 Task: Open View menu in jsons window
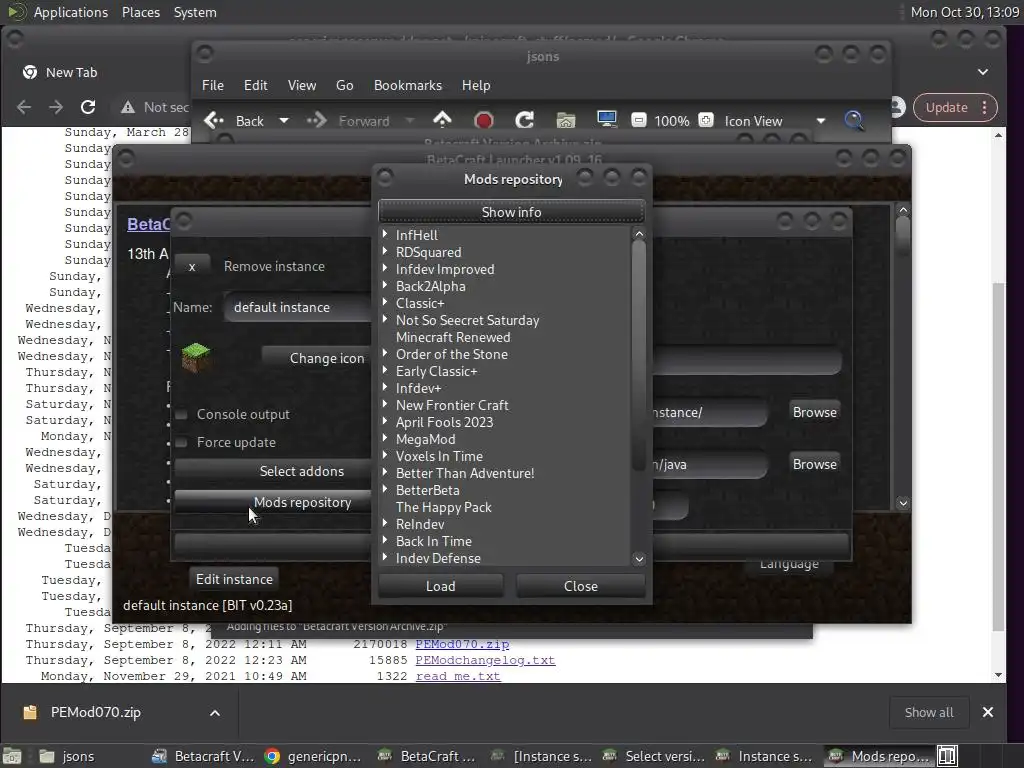(302, 86)
